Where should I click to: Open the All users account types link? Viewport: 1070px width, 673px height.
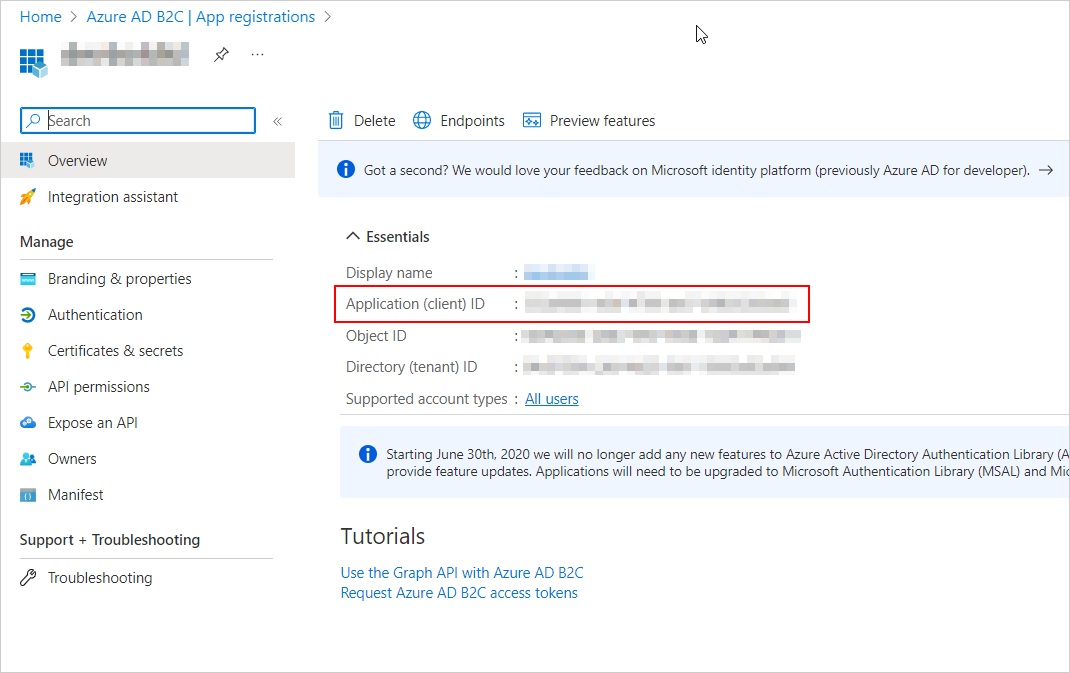click(551, 398)
